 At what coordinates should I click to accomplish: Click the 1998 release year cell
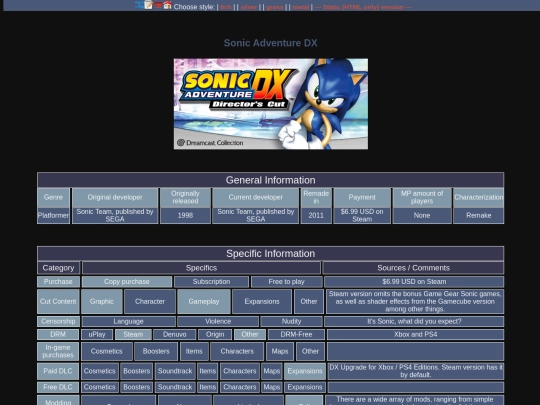tap(185, 216)
